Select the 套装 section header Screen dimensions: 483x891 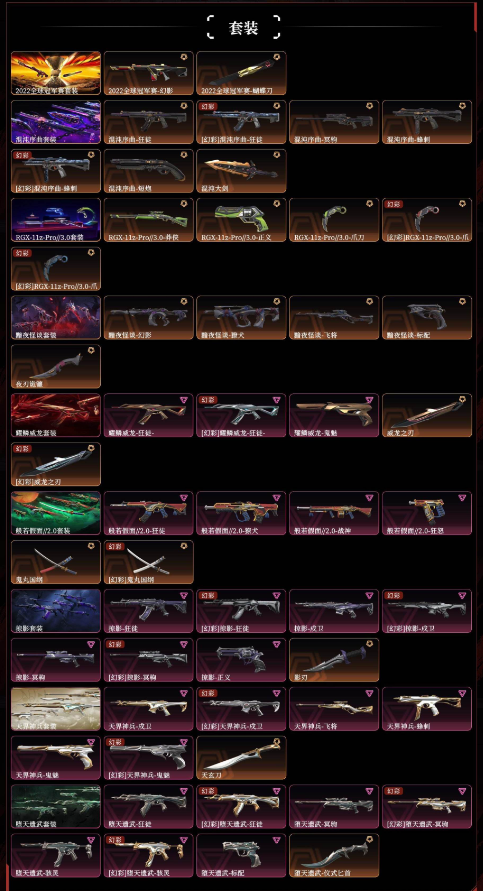(243, 27)
